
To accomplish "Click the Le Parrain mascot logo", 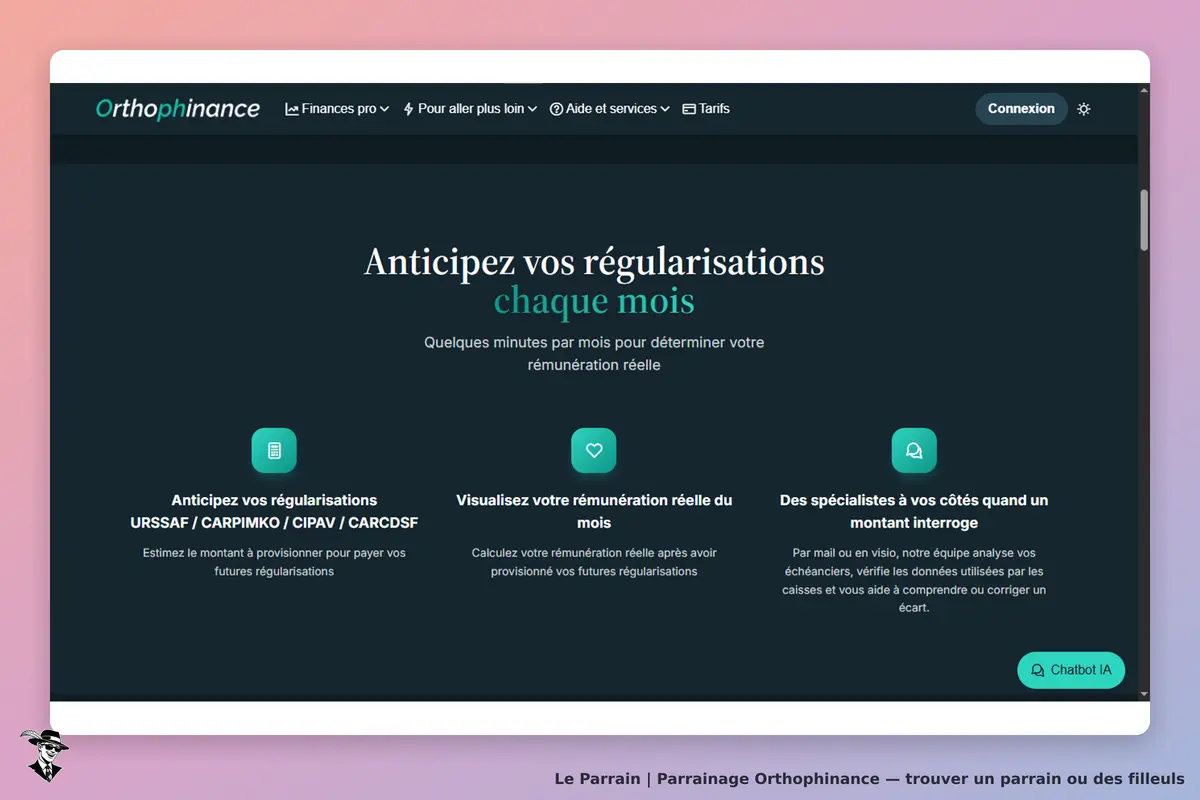I will coord(44,755).
